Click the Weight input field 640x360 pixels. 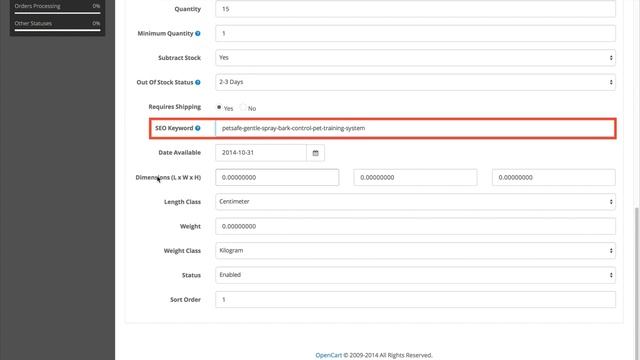pyautogui.click(x=415, y=226)
